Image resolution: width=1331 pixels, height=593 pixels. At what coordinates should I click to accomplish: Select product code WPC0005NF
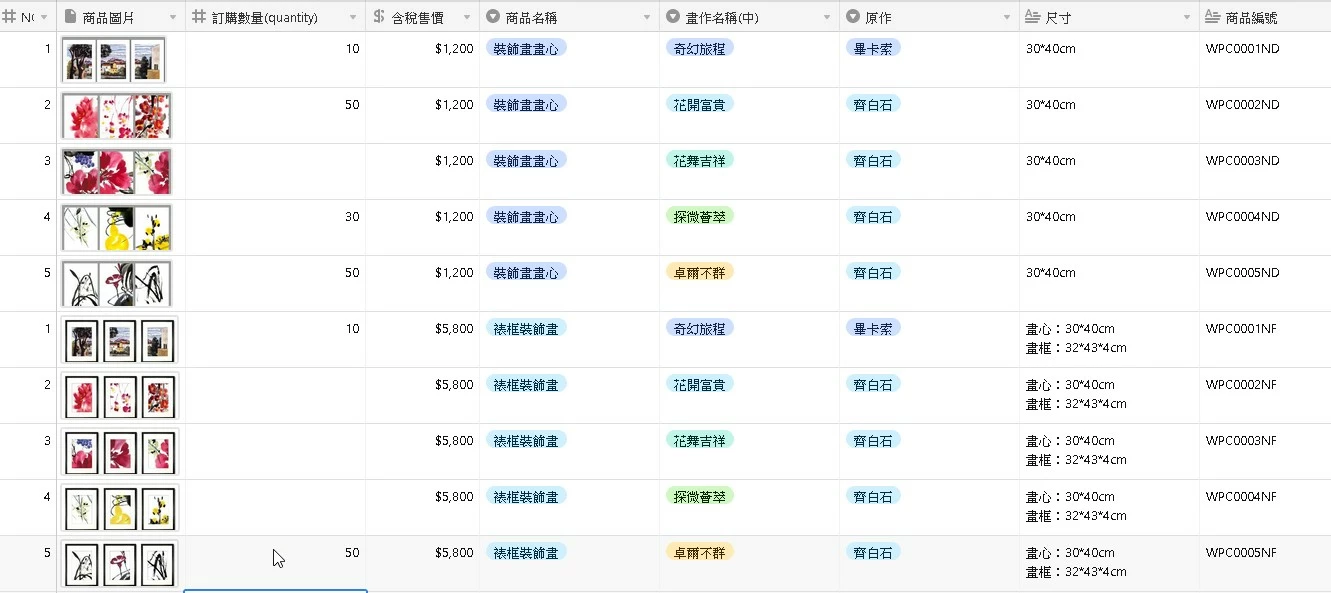coord(1241,552)
